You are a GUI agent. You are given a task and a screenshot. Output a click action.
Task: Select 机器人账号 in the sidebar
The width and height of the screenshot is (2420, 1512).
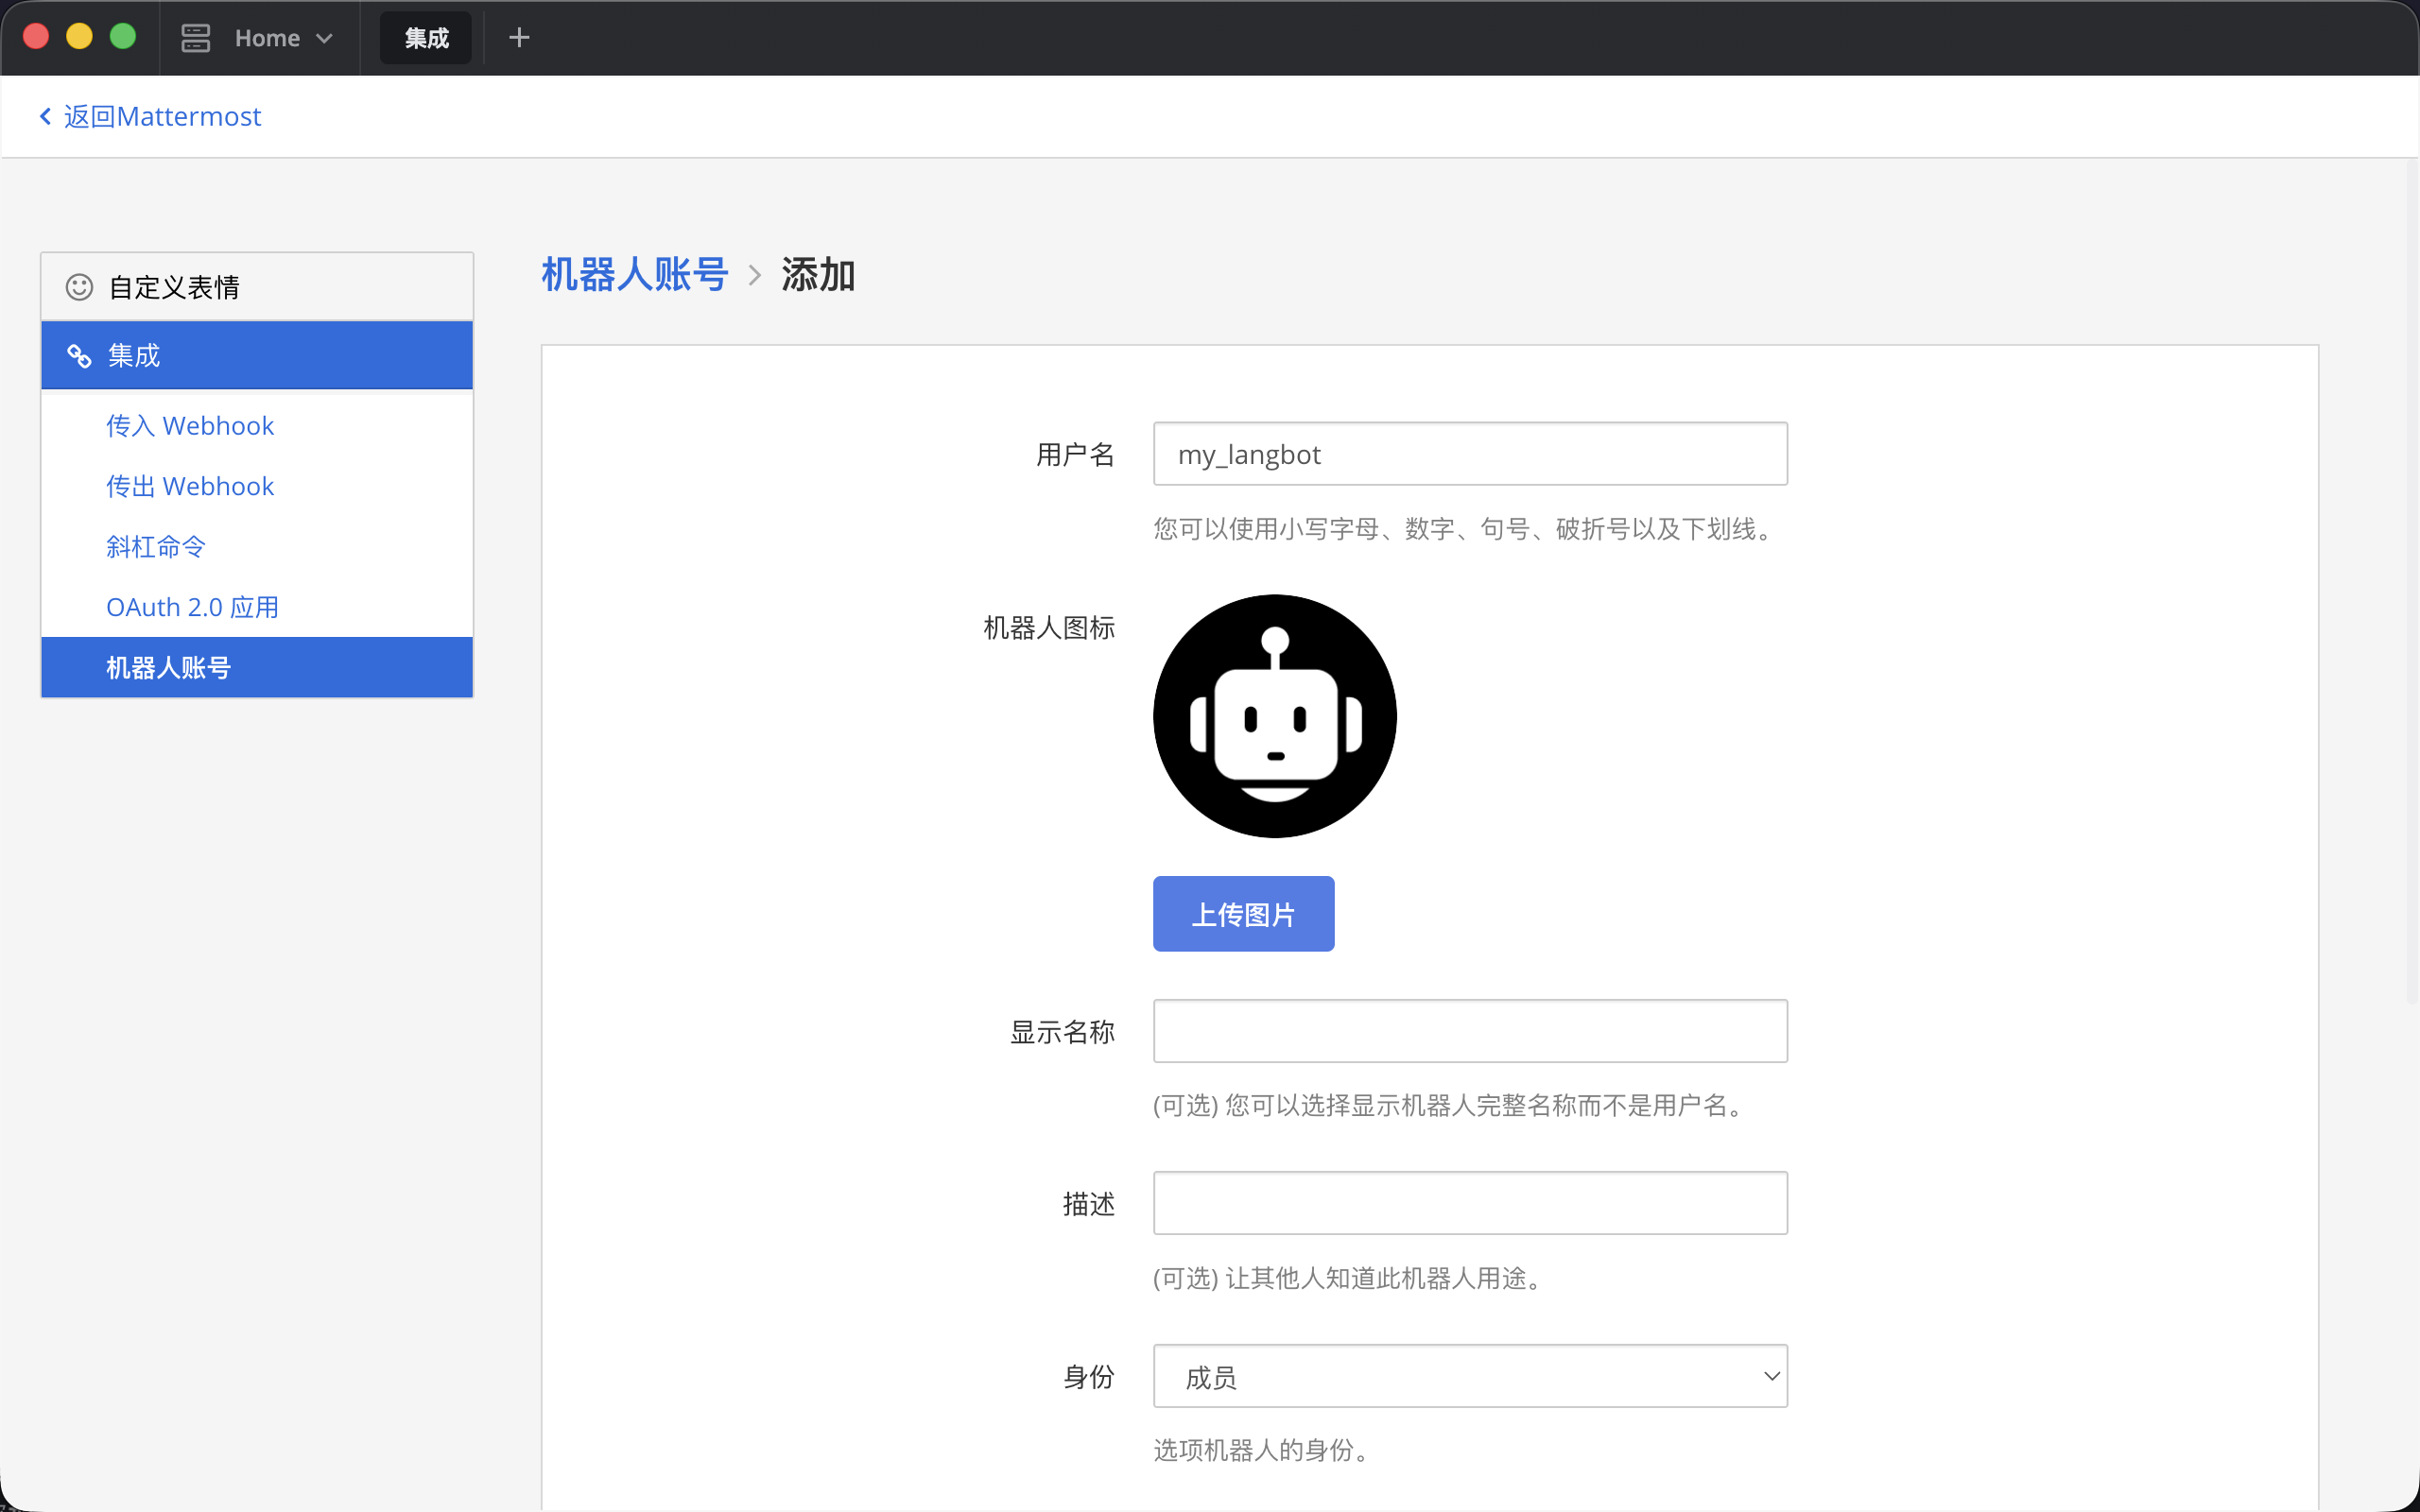point(257,667)
